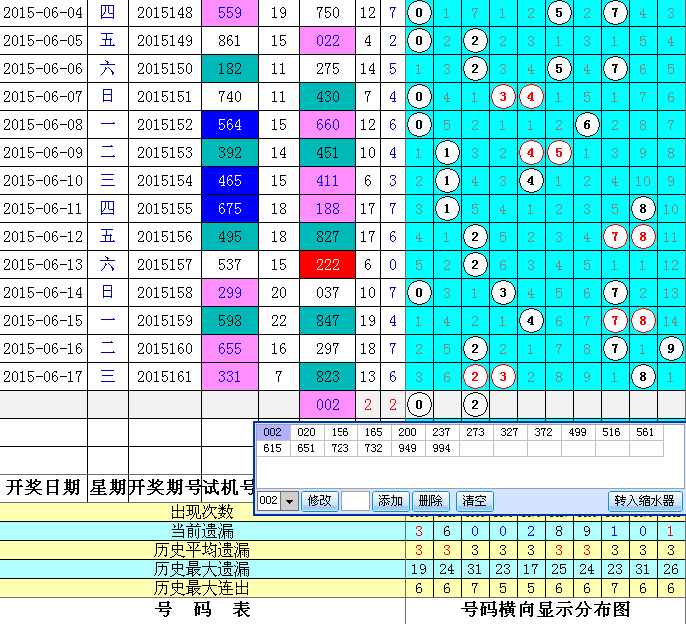Click the magenta 002 prediction cell in the table
Viewport: 686px width, 624px height.
[x=328, y=405]
